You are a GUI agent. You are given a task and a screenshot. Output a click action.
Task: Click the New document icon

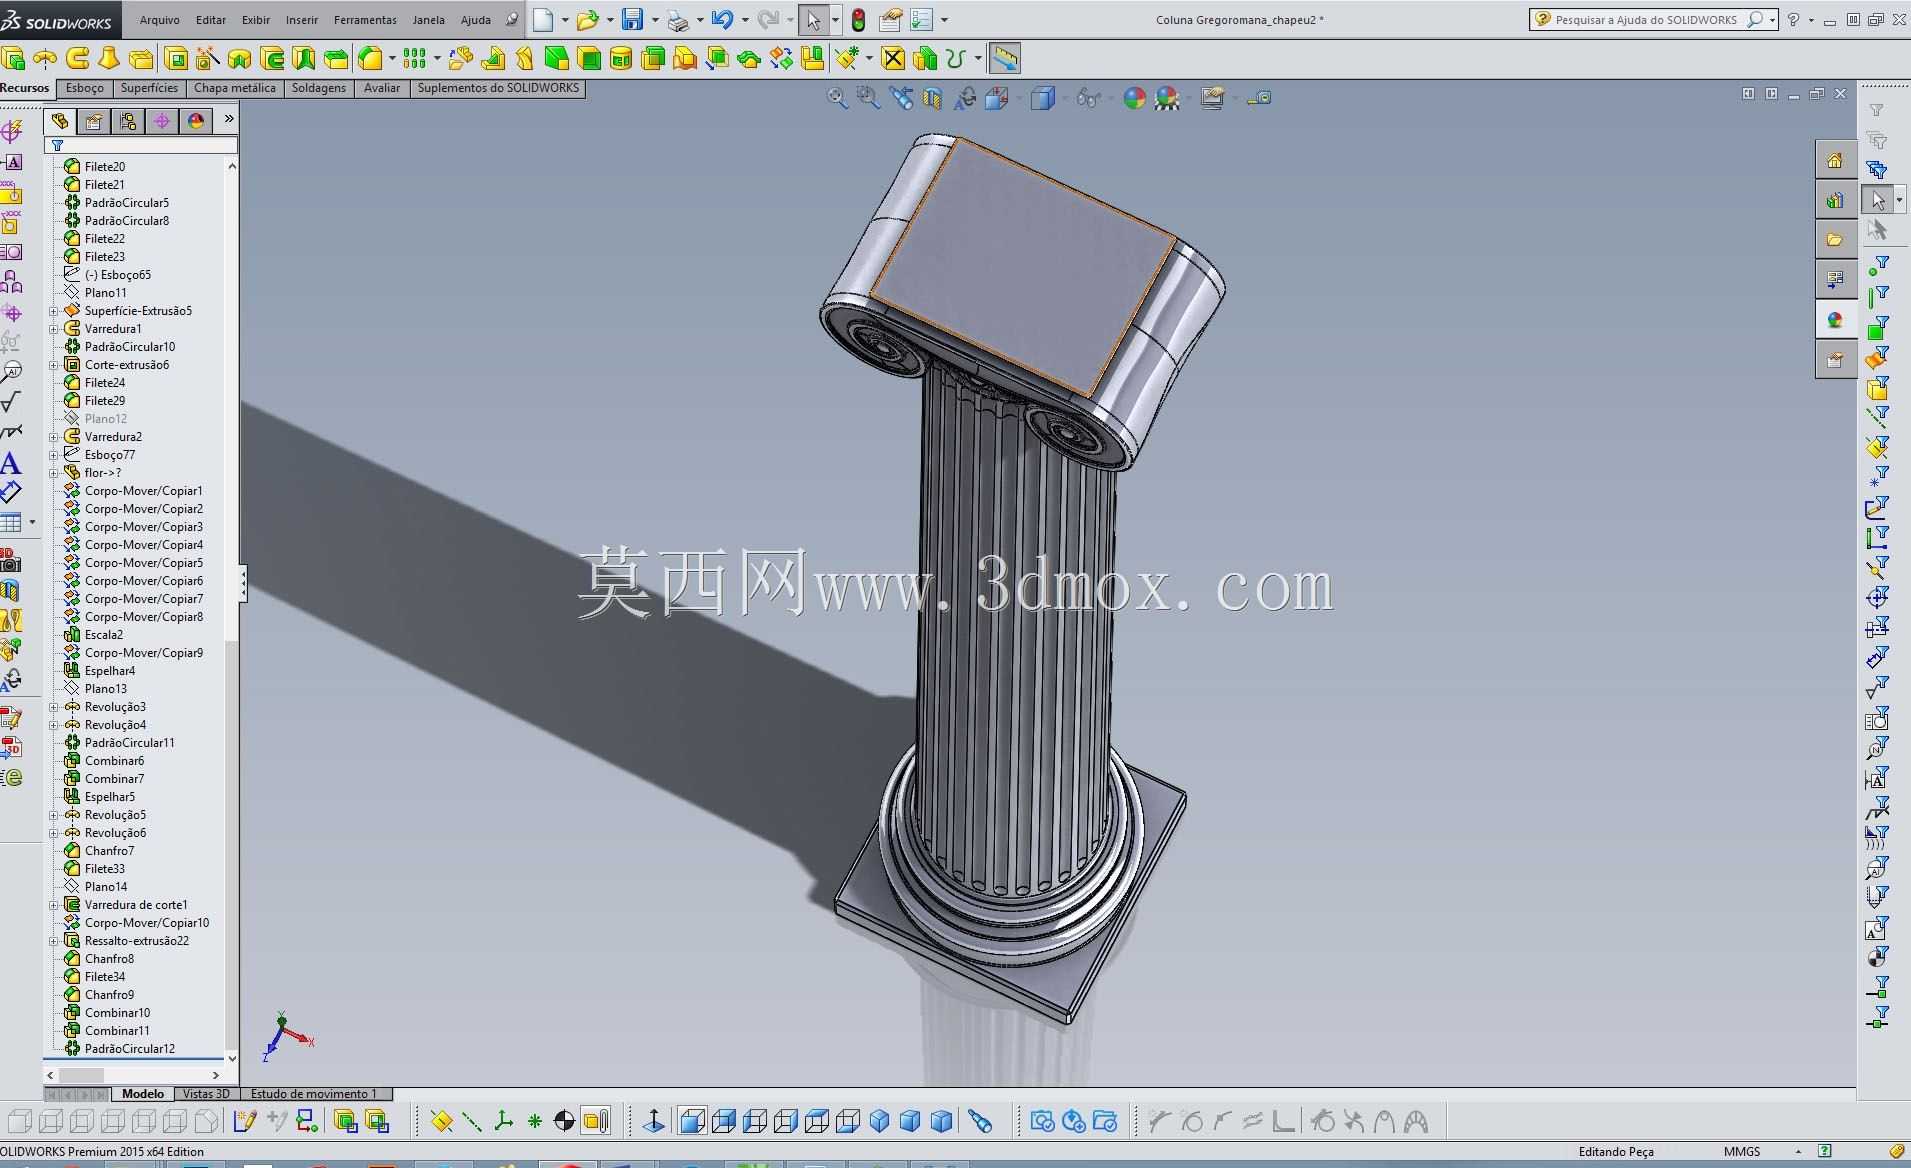543,19
